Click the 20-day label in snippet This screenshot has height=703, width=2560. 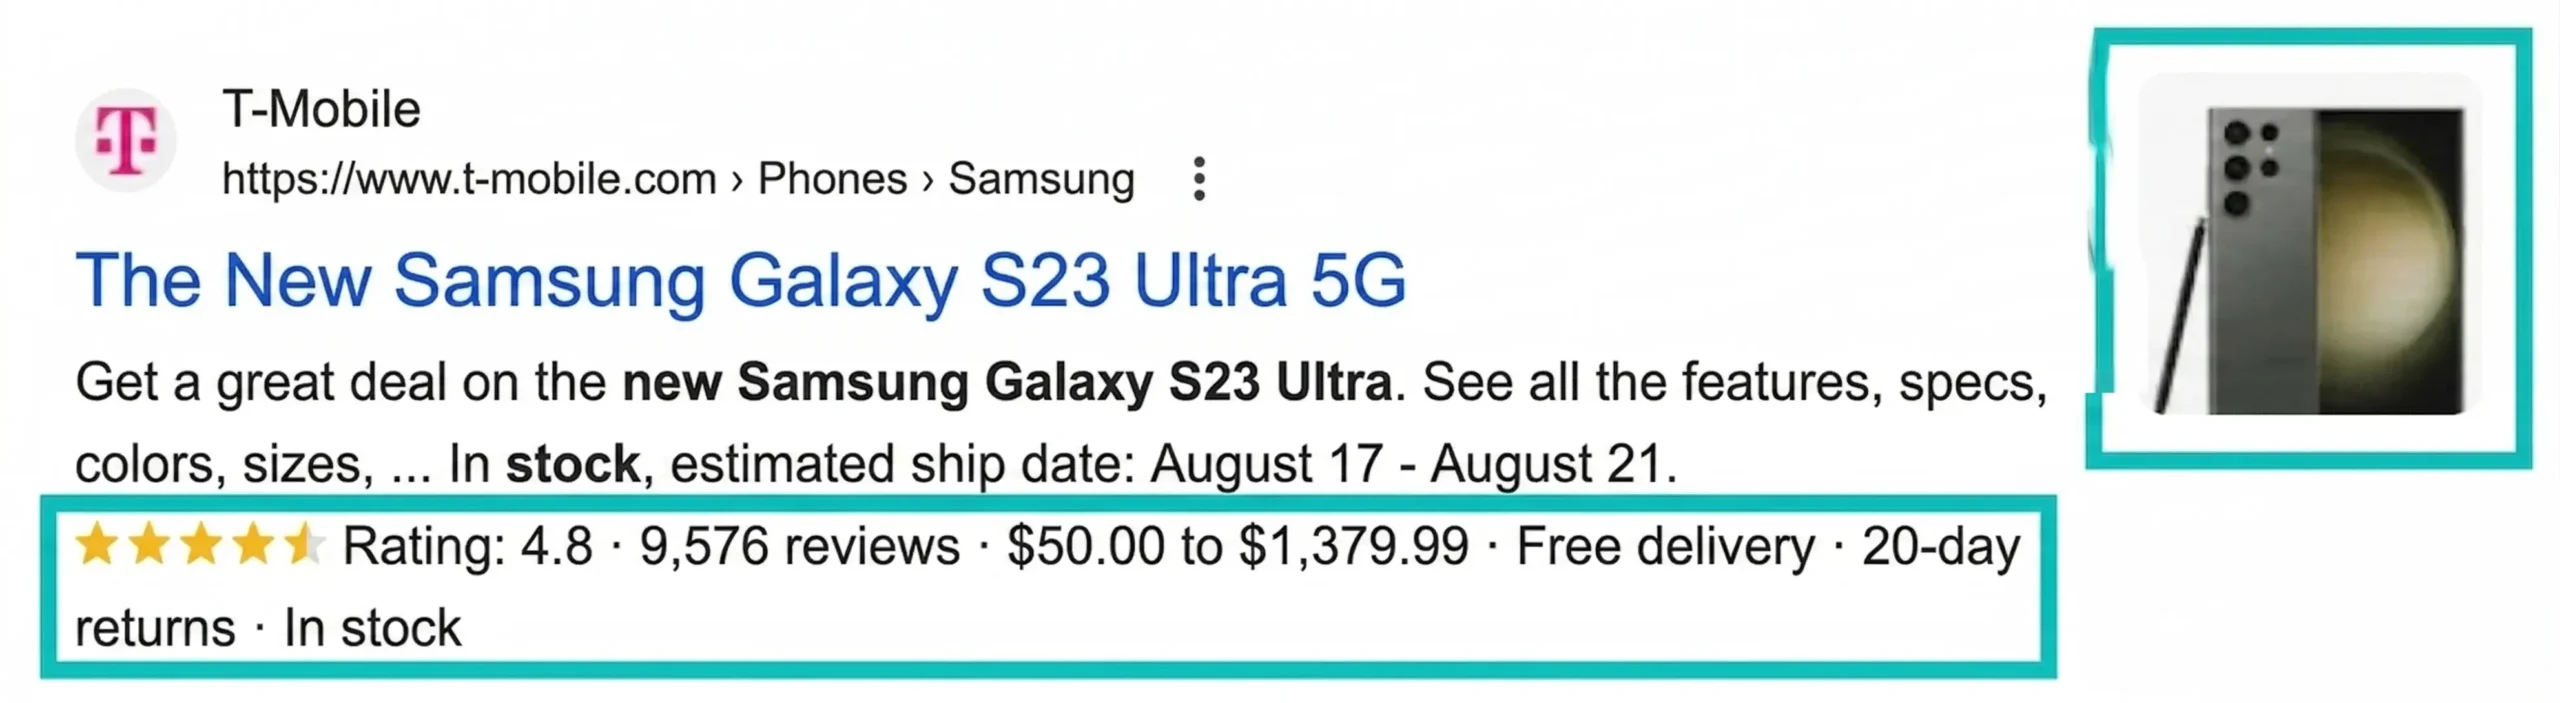[x=1940, y=547]
